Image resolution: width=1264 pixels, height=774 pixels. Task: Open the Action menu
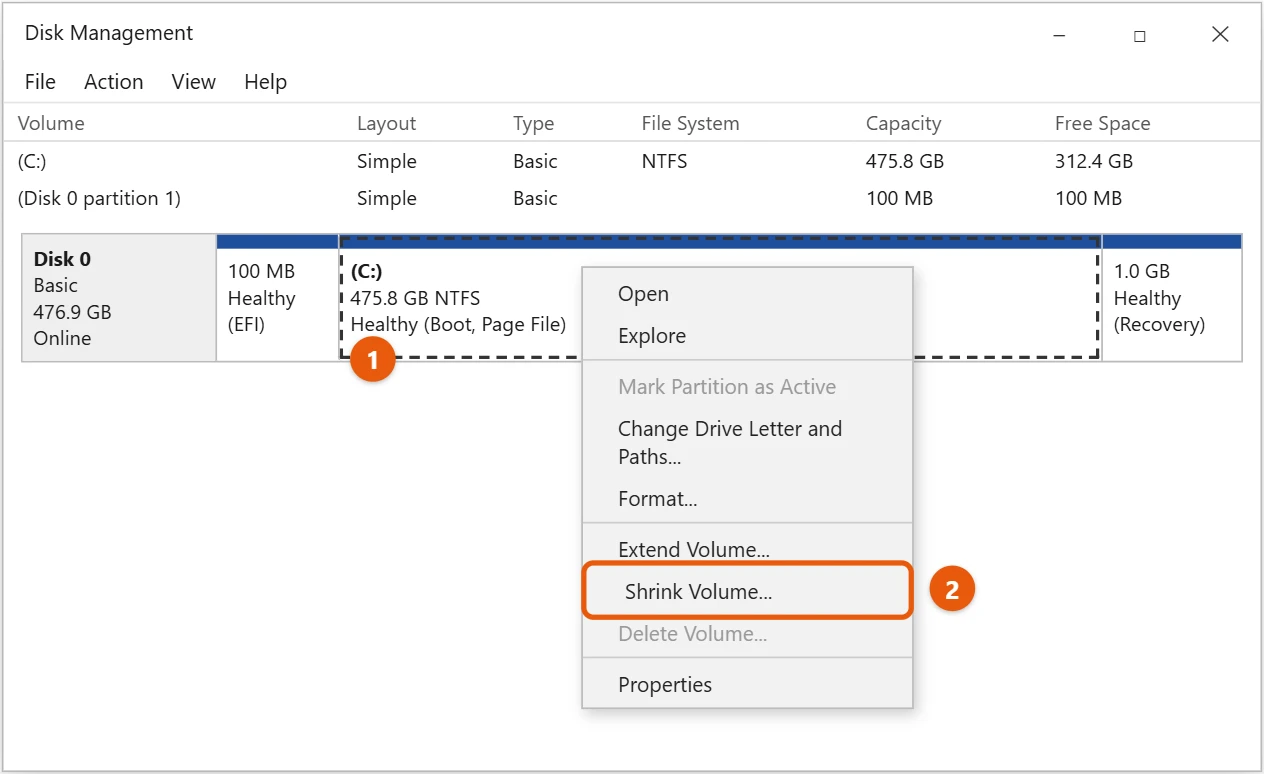click(x=113, y=82)
